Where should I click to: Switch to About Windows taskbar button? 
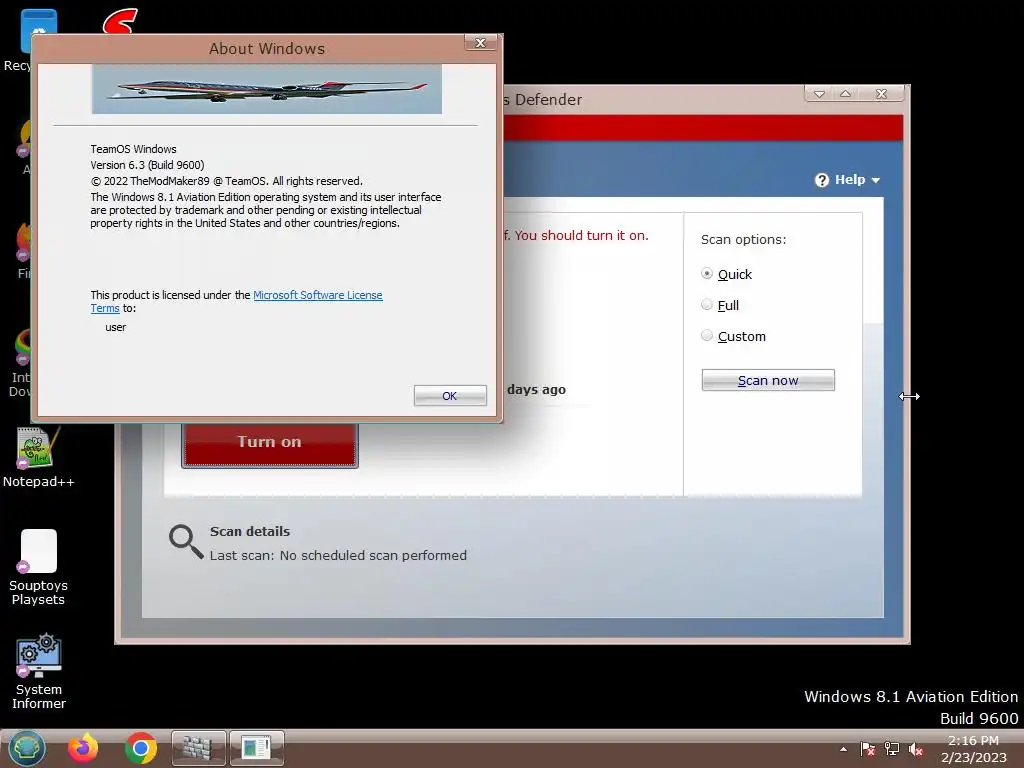[x=257, y=748]
